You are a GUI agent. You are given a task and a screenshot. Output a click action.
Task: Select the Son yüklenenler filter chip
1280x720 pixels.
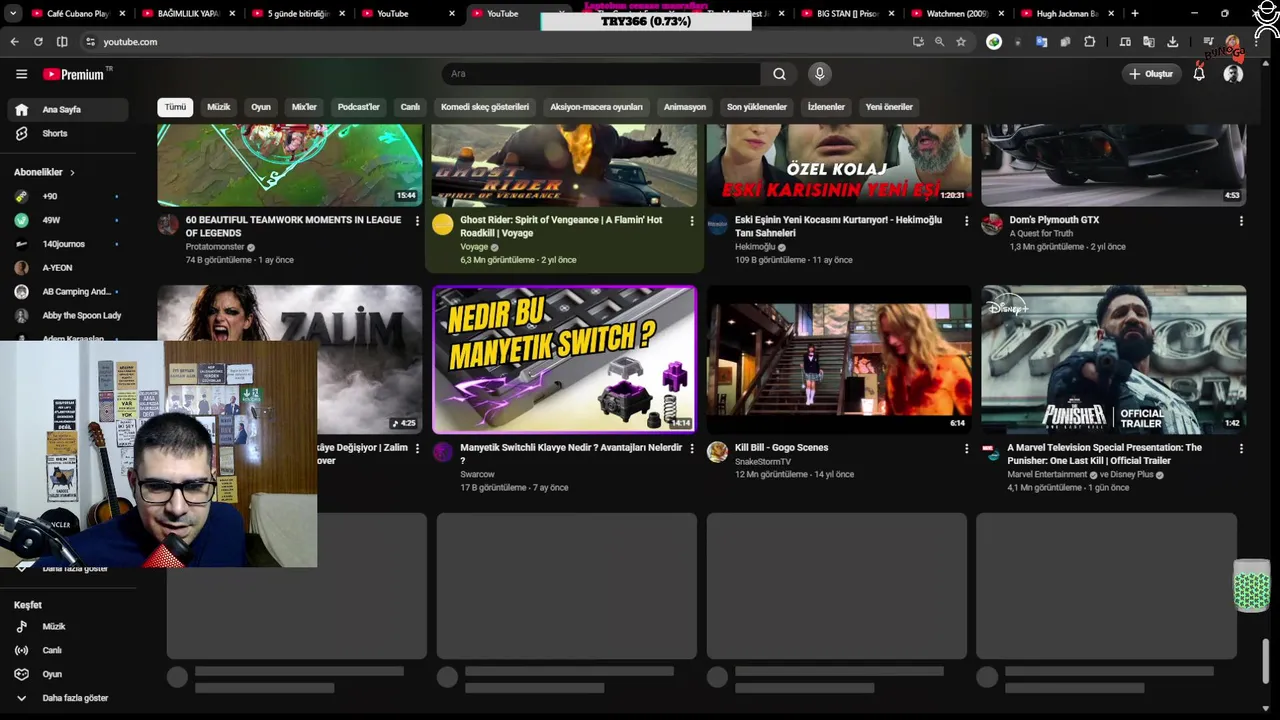(757, 107)
